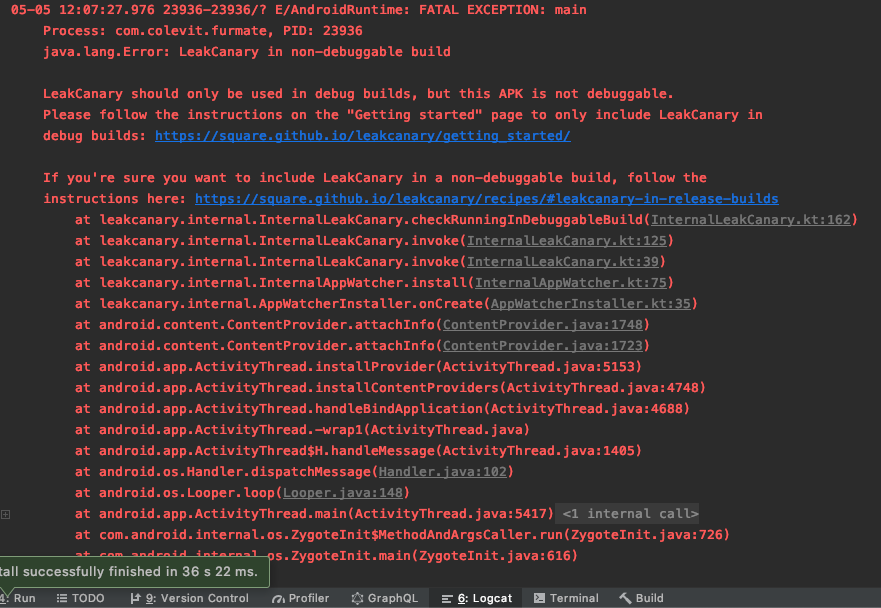Screen dimensions: 881x608
Task: Click the TODO list icon
Action: click(x=62, y=598)
